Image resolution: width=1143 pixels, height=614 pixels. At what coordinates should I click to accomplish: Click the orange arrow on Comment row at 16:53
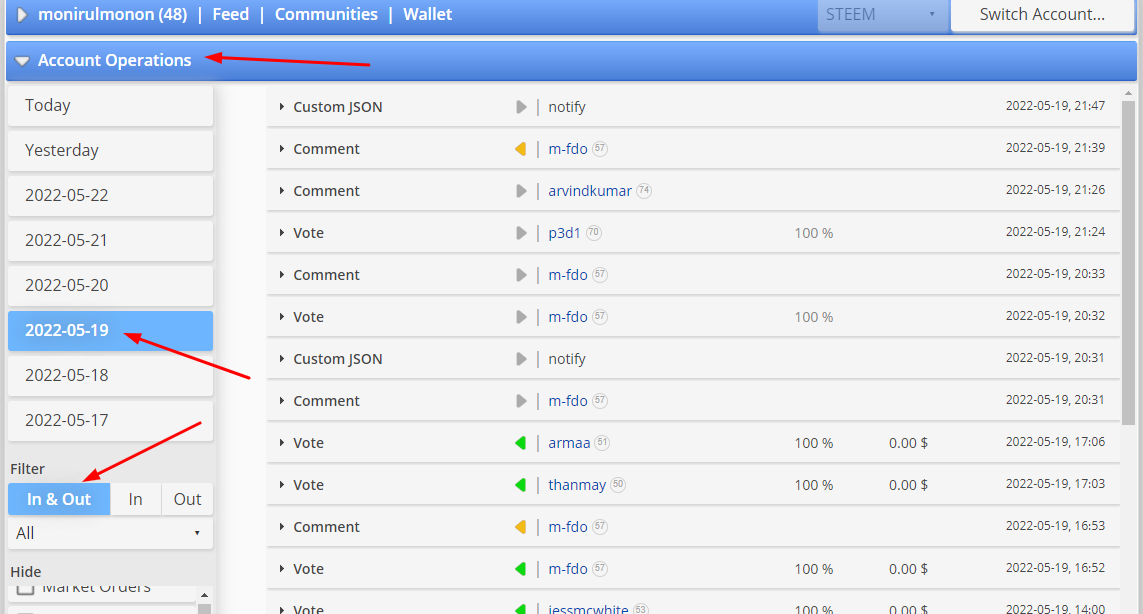pyautogui.click(x=520, y=527)
